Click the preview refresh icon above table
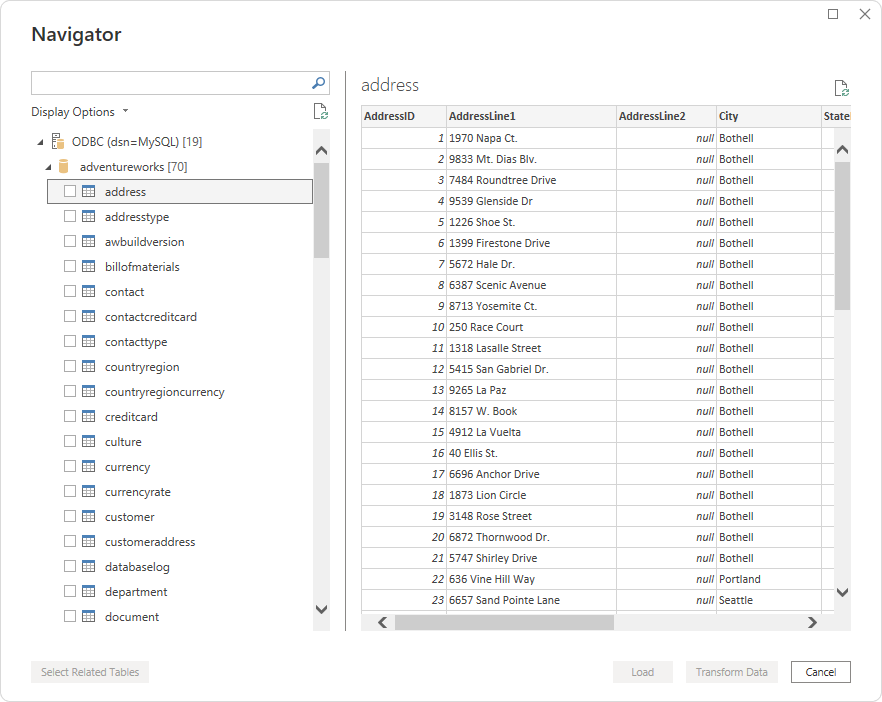This screenshot has width=882, height=702. pos(841,88)
